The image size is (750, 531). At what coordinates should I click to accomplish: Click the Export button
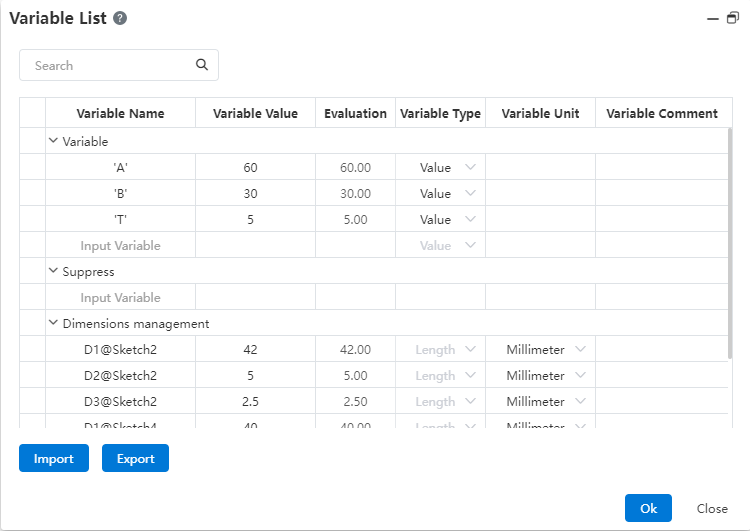click(135, 458)
